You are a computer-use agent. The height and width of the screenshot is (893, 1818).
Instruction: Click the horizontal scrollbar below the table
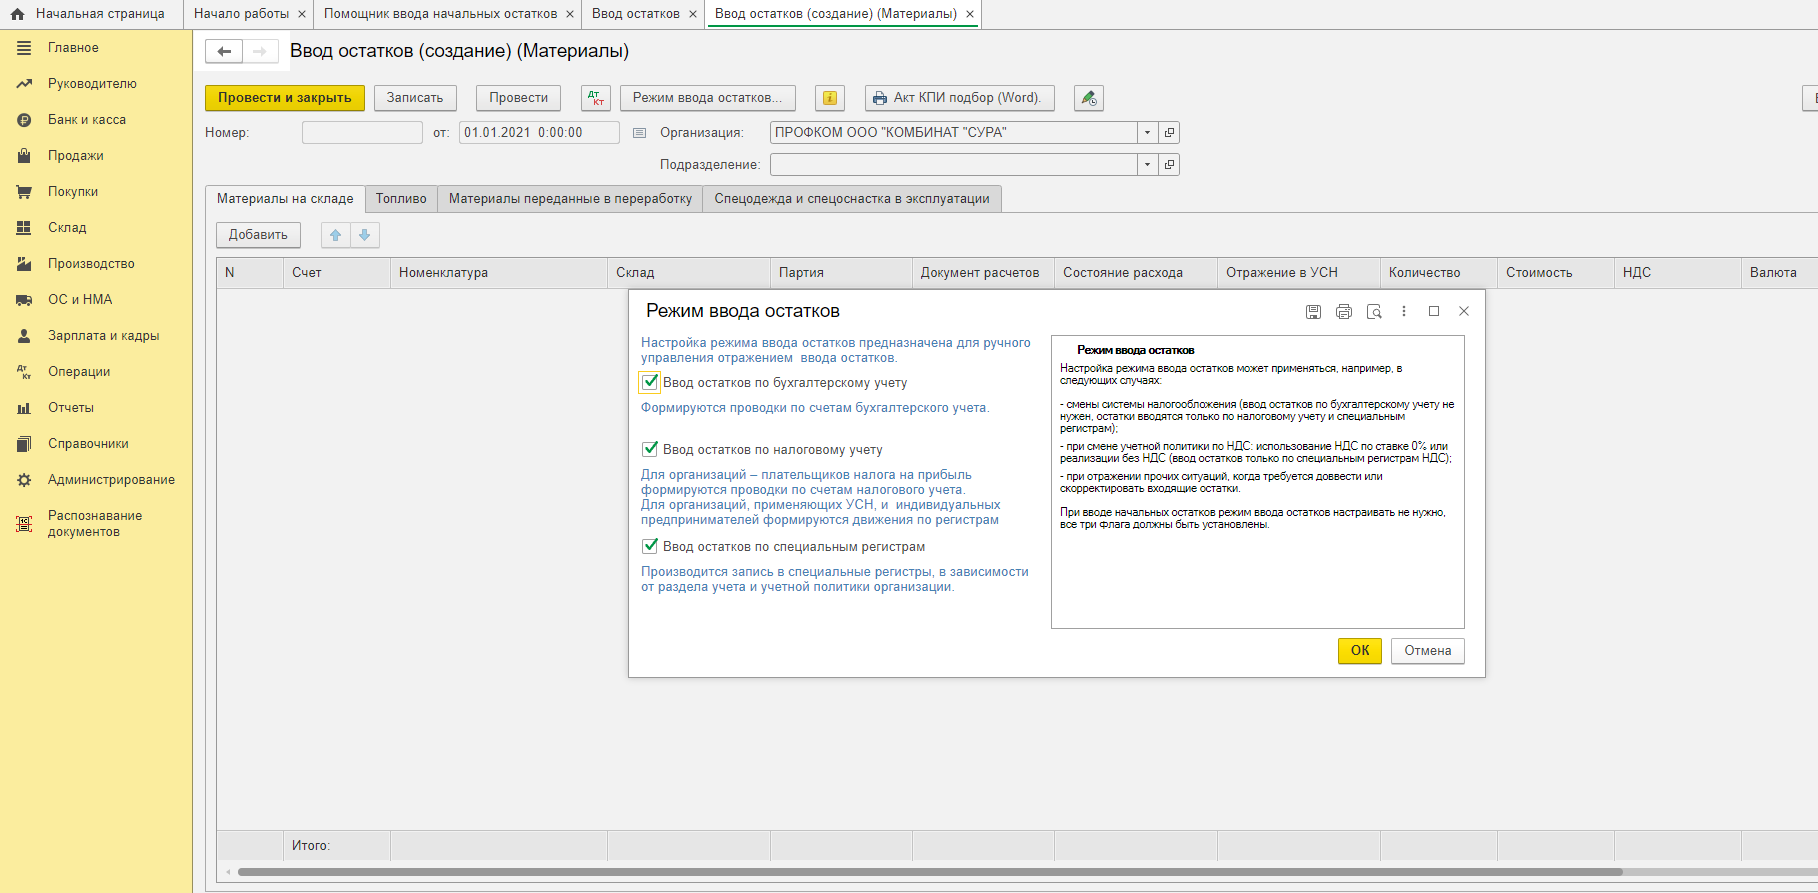[930, 872]
